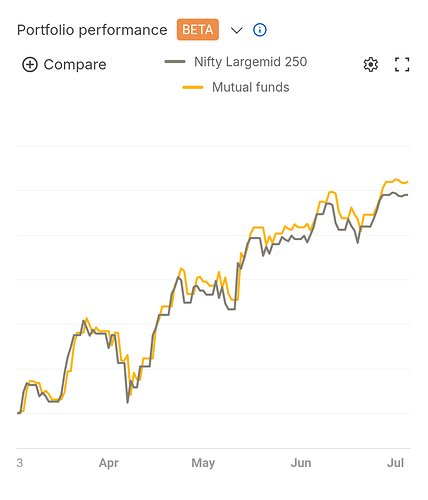
Task: Click the BETA badge
Action: pyautogui.click(x=198, y=30)
